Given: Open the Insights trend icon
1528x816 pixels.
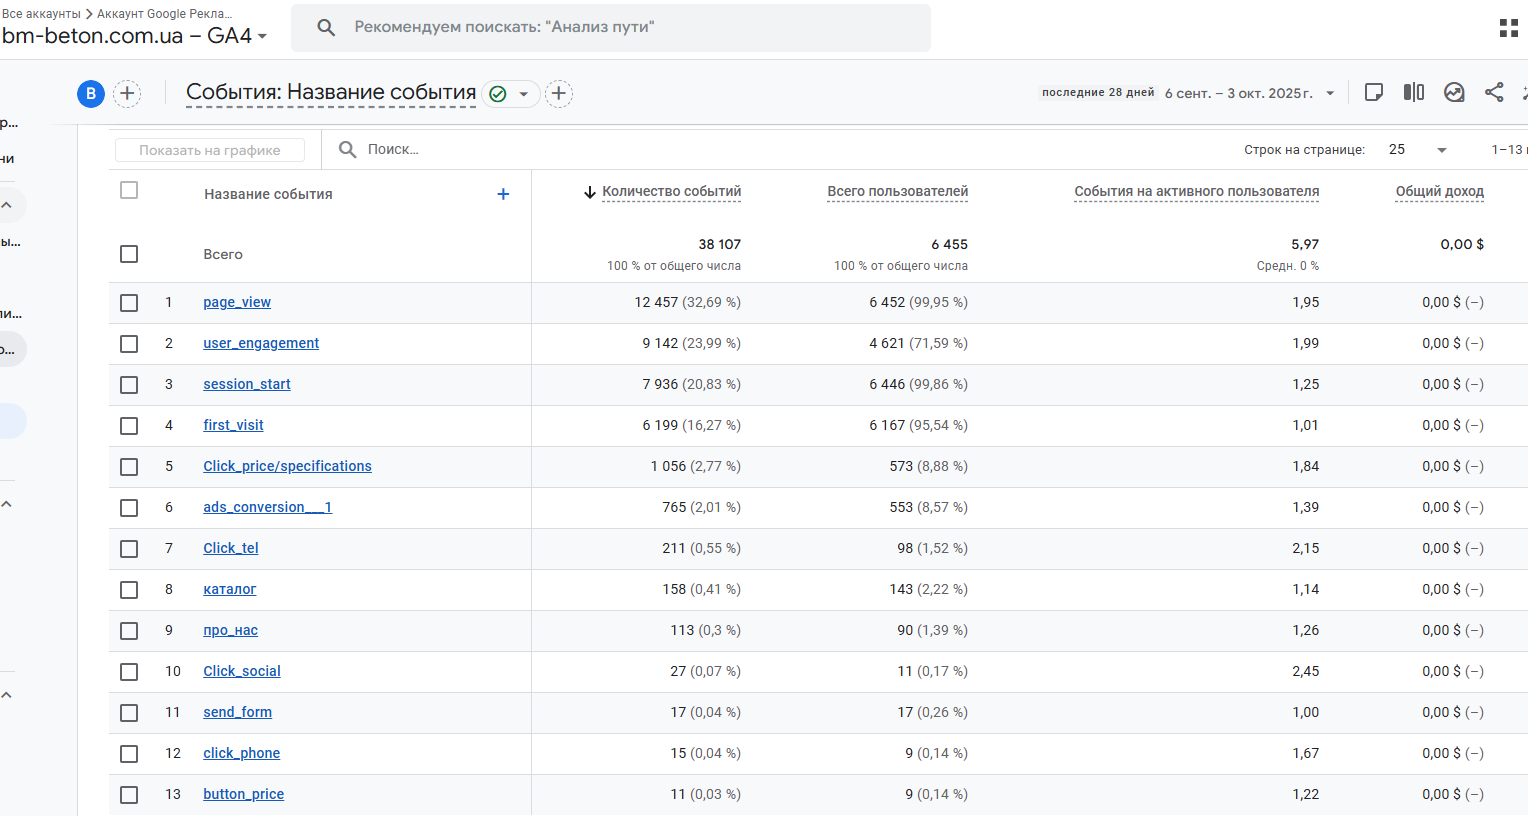Looking at the screenshot, I should 1454,92.
